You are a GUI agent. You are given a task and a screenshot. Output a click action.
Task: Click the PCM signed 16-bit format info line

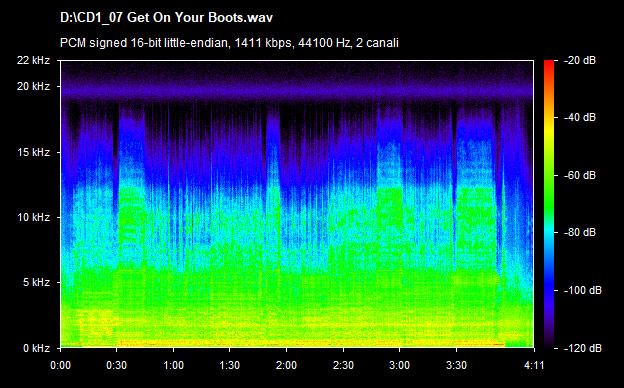coord(229,43)
